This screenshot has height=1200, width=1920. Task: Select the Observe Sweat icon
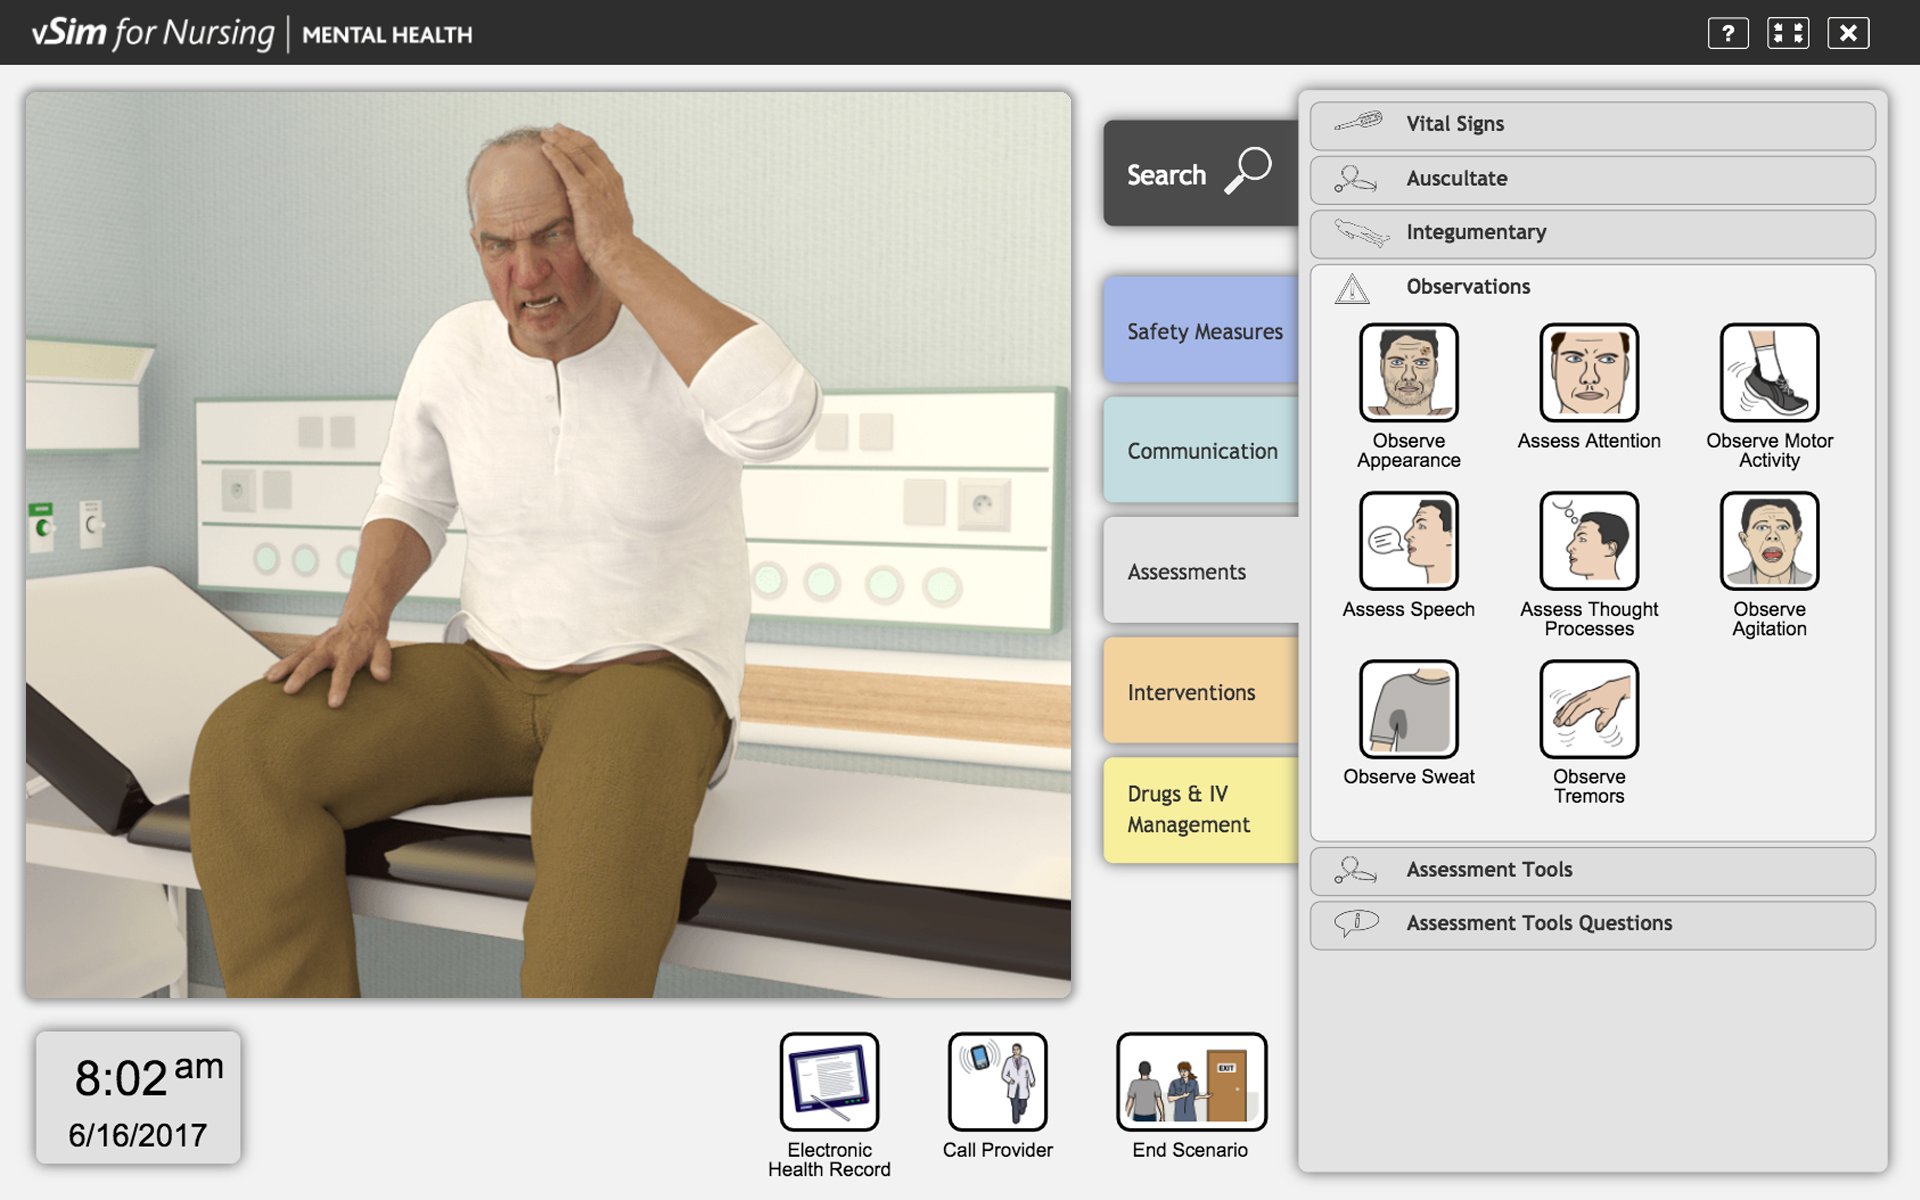1408,709
